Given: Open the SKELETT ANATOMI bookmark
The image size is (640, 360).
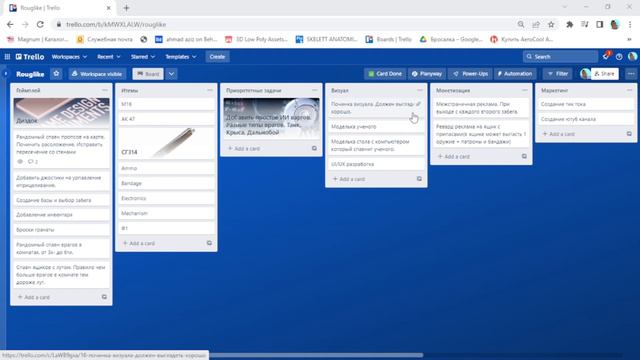Looking at the screenshot, I should coord(327,39).
